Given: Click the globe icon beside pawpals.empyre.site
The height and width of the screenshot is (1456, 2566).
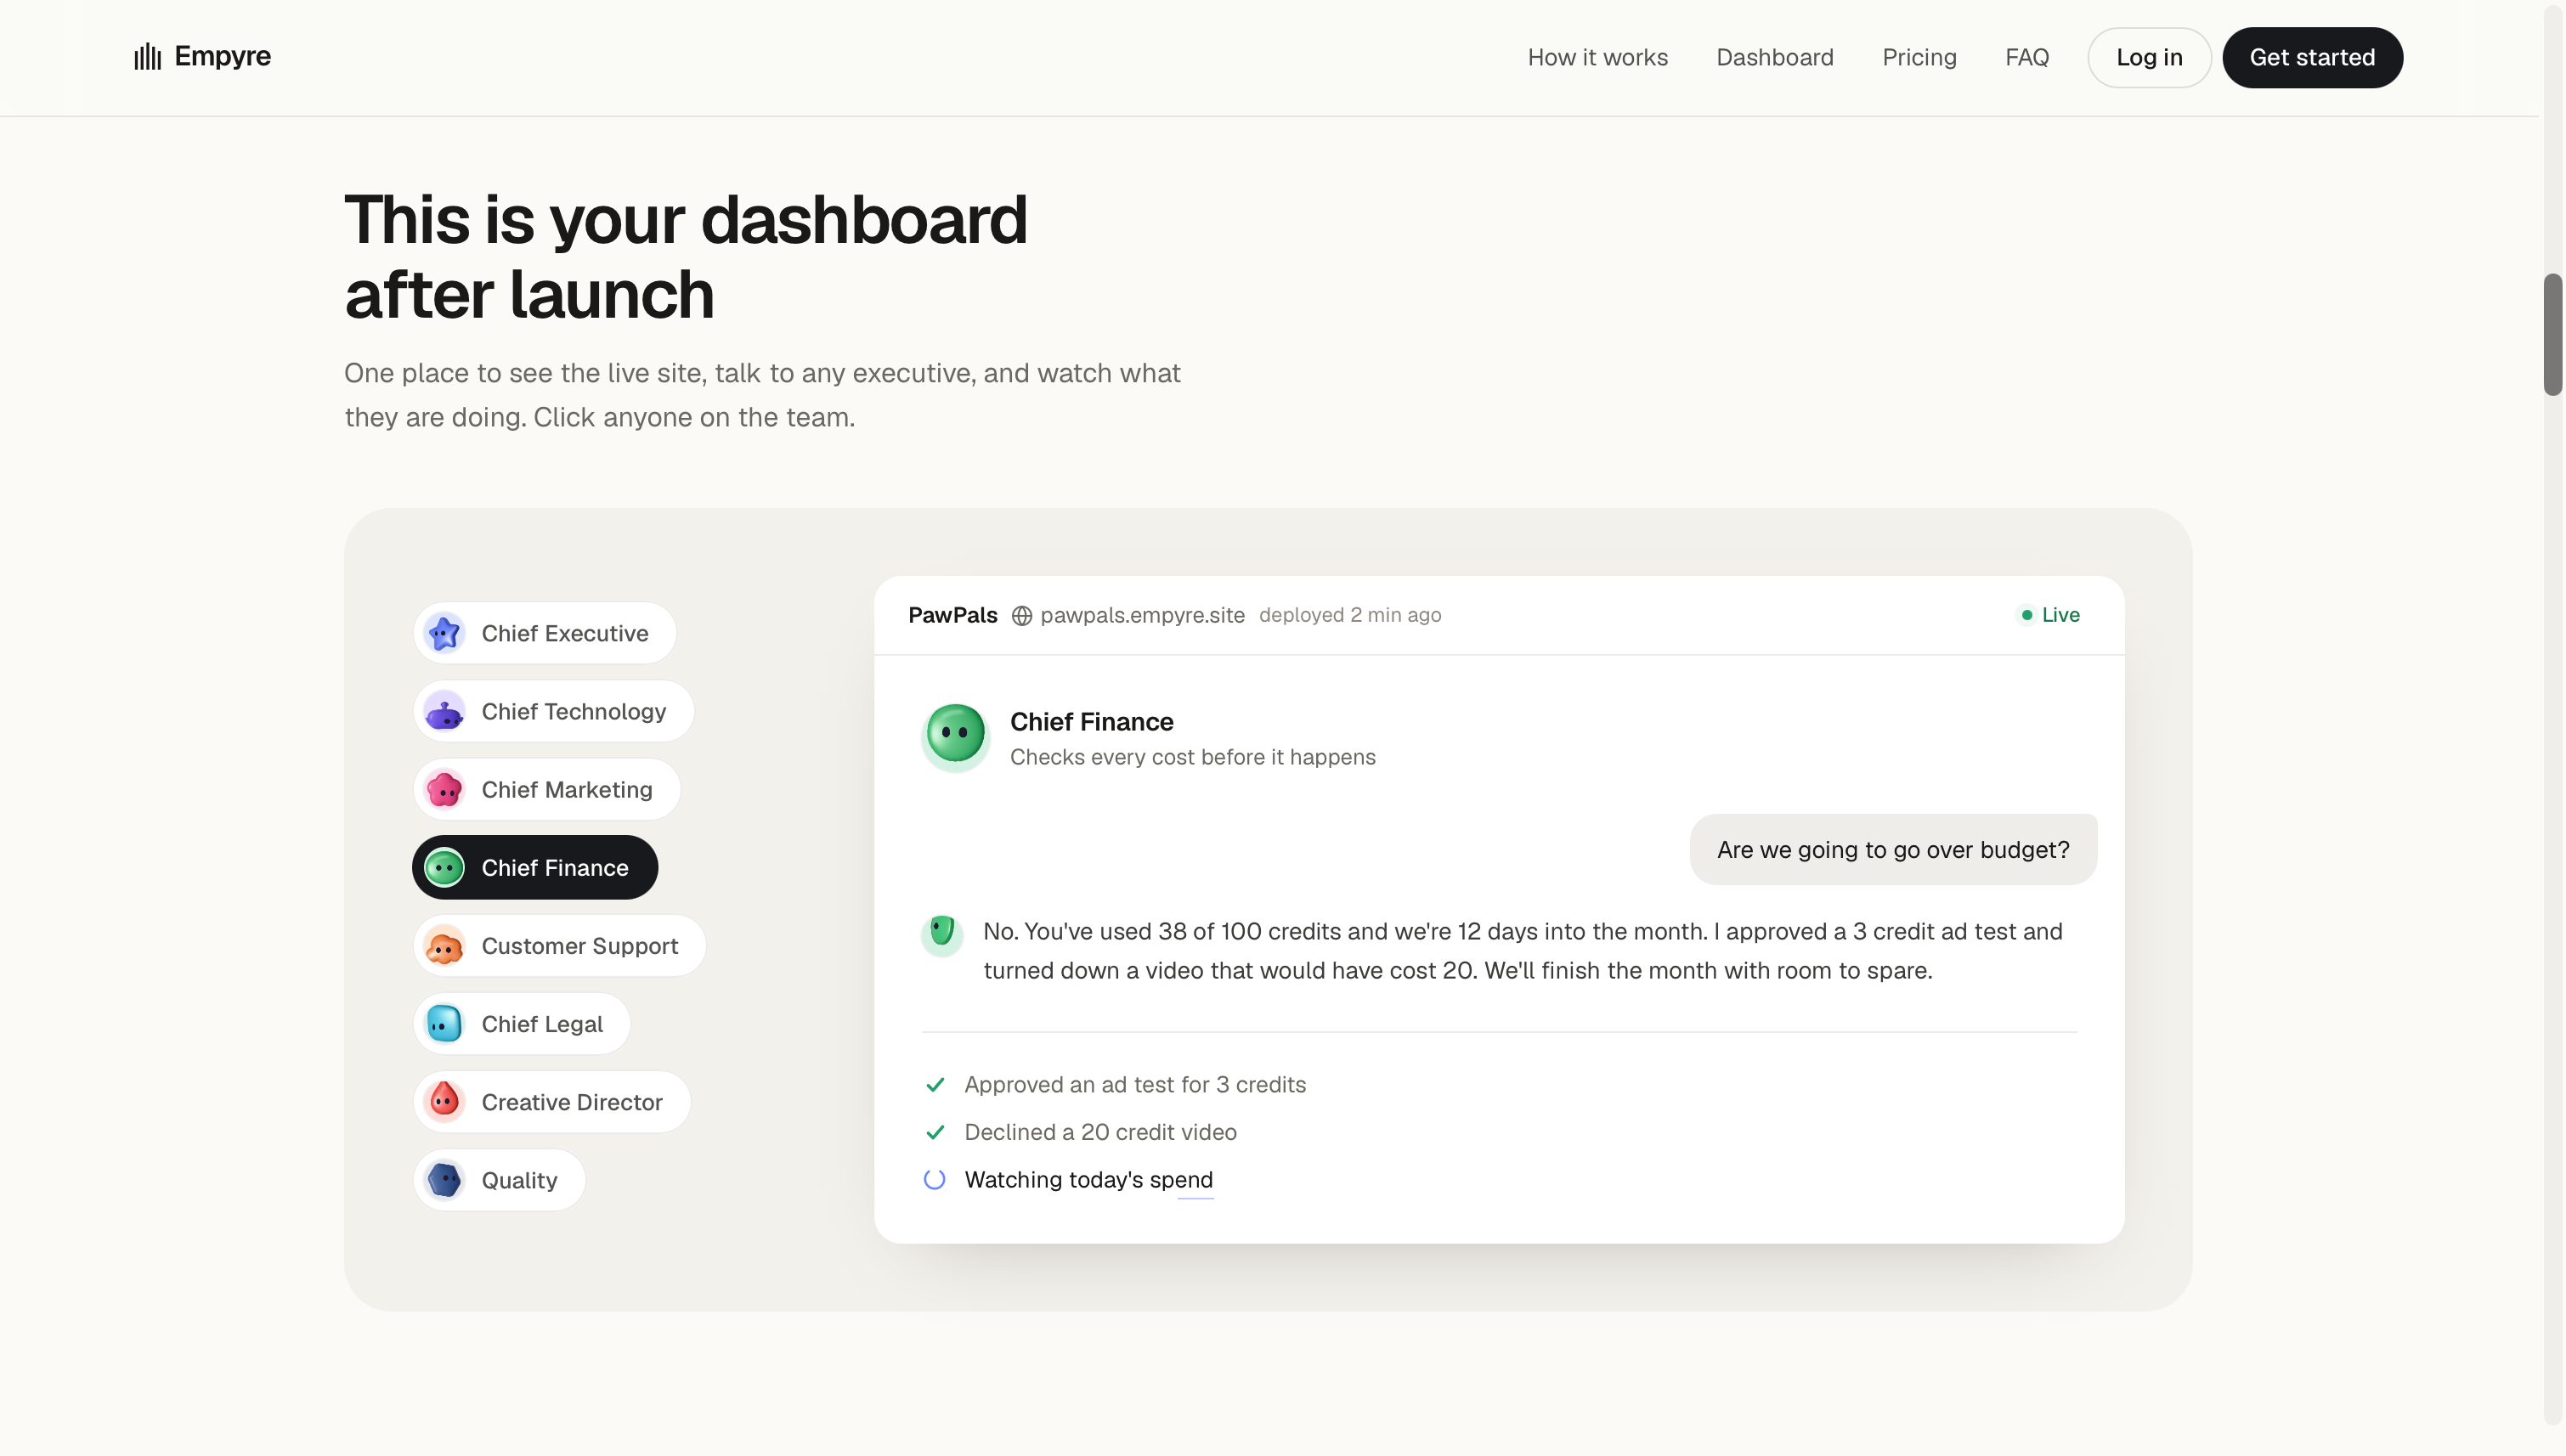Looking at the screenshot, I should (1021, 616).
